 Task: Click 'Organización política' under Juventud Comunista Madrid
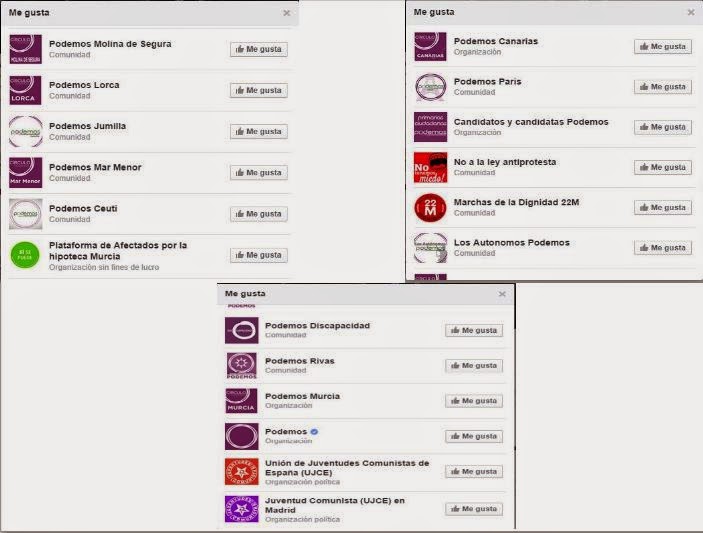(302, 520)
